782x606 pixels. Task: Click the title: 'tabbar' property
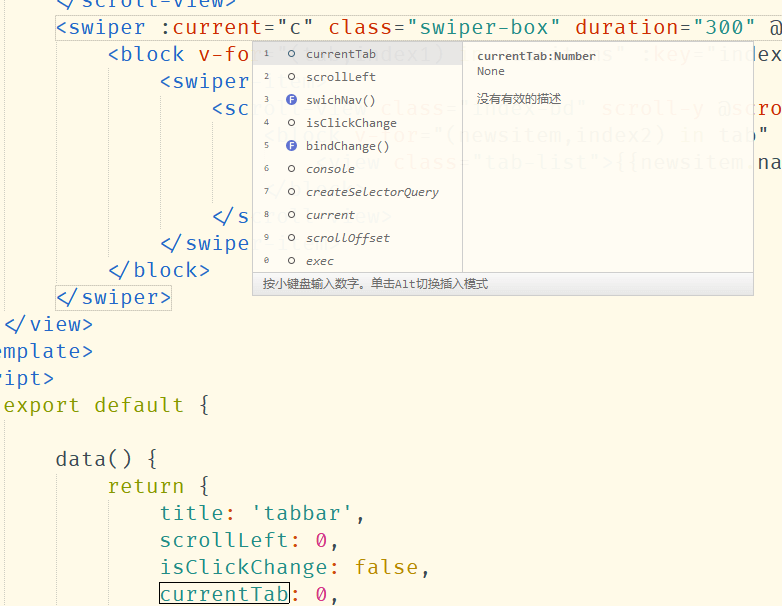coord(262,513)
